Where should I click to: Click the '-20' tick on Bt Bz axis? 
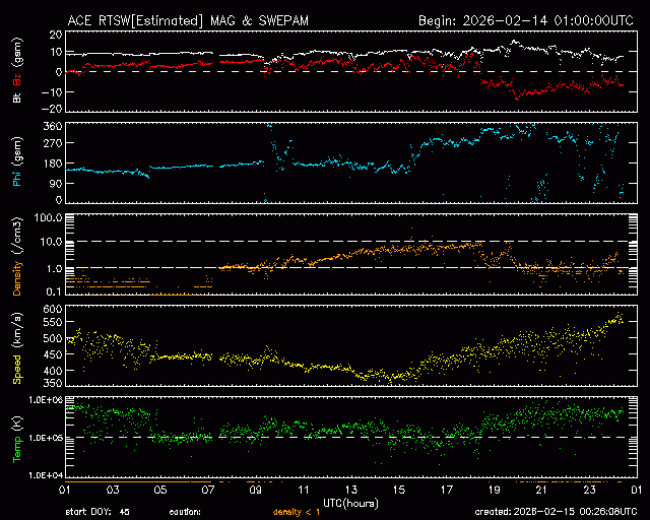coord(52,108)
